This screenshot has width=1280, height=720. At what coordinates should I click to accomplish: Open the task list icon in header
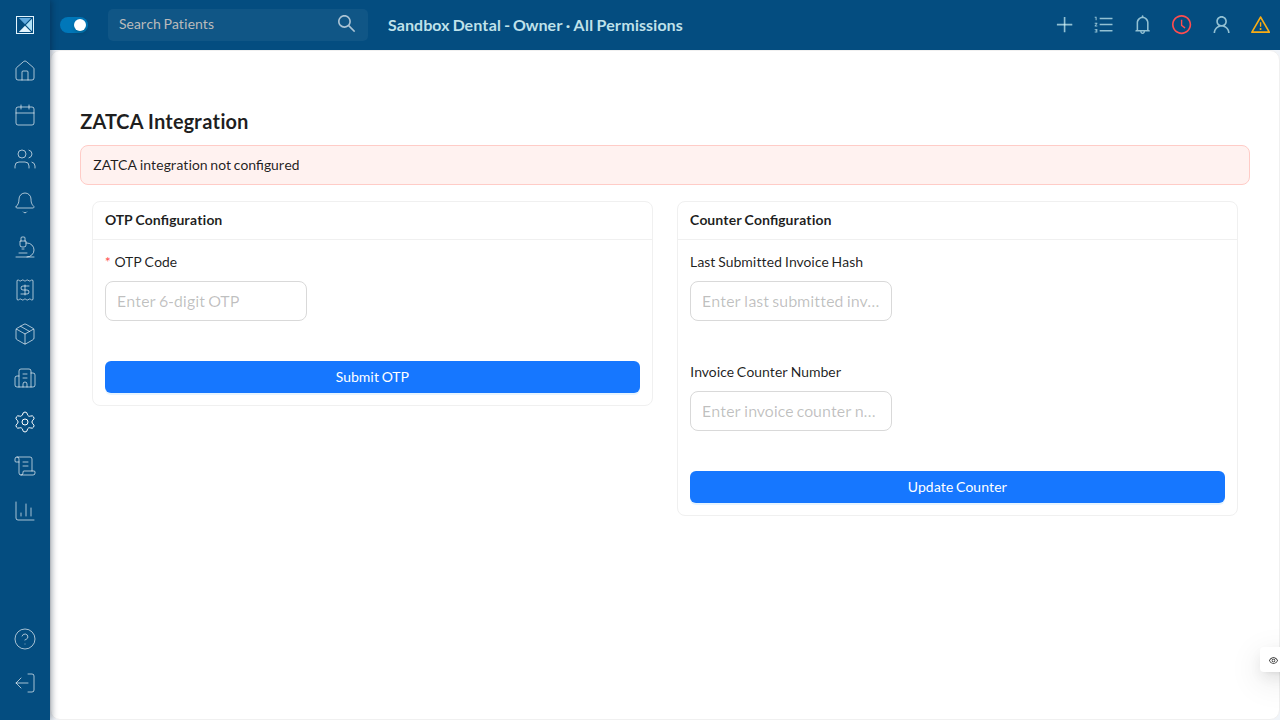pos(1104,25)
